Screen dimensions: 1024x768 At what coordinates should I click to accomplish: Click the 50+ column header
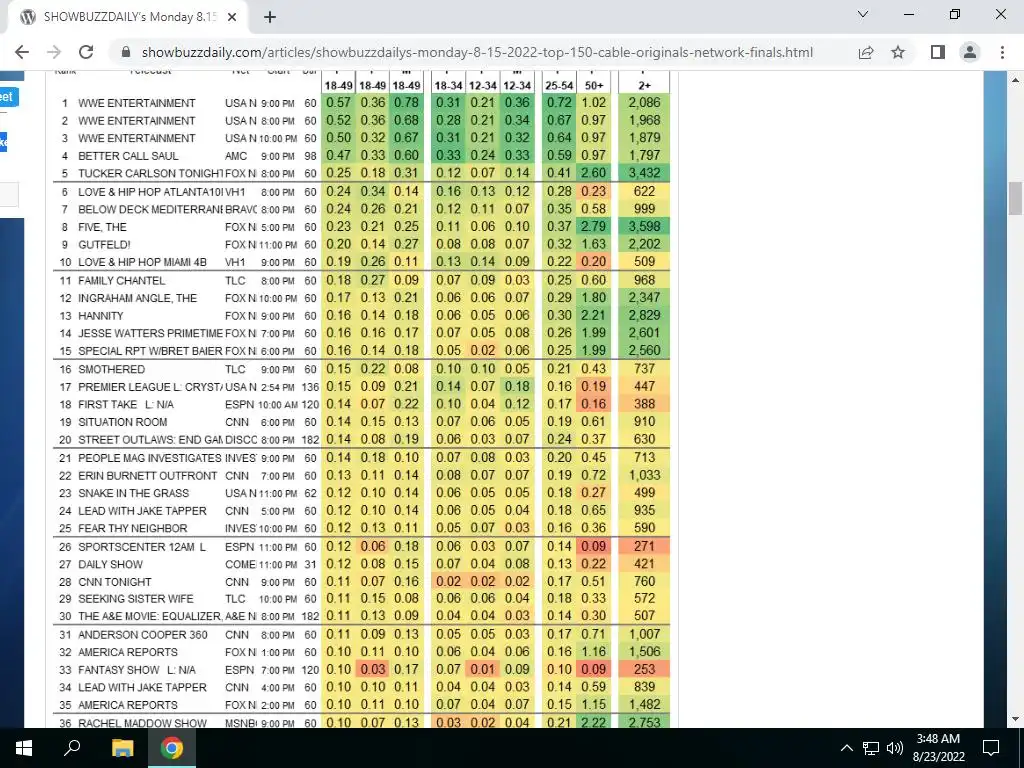point(594,86)
